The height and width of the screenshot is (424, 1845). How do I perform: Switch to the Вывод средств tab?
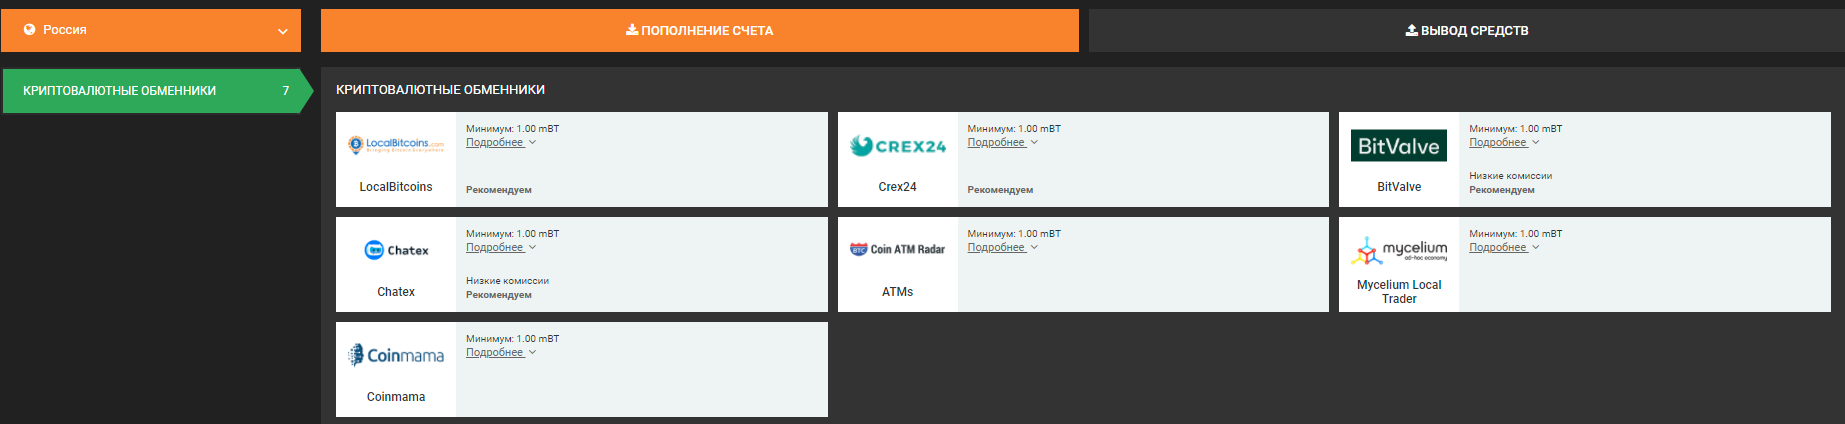(1466, 31)
